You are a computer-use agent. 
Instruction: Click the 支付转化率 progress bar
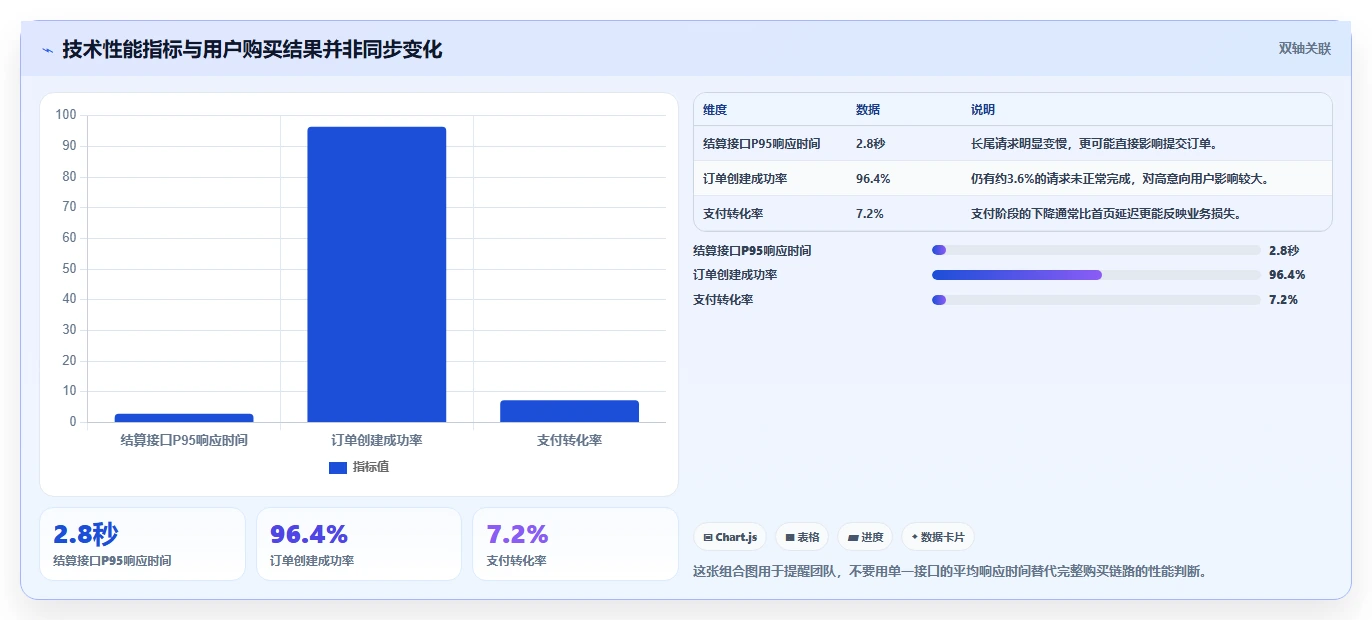tap(1095, 300)
